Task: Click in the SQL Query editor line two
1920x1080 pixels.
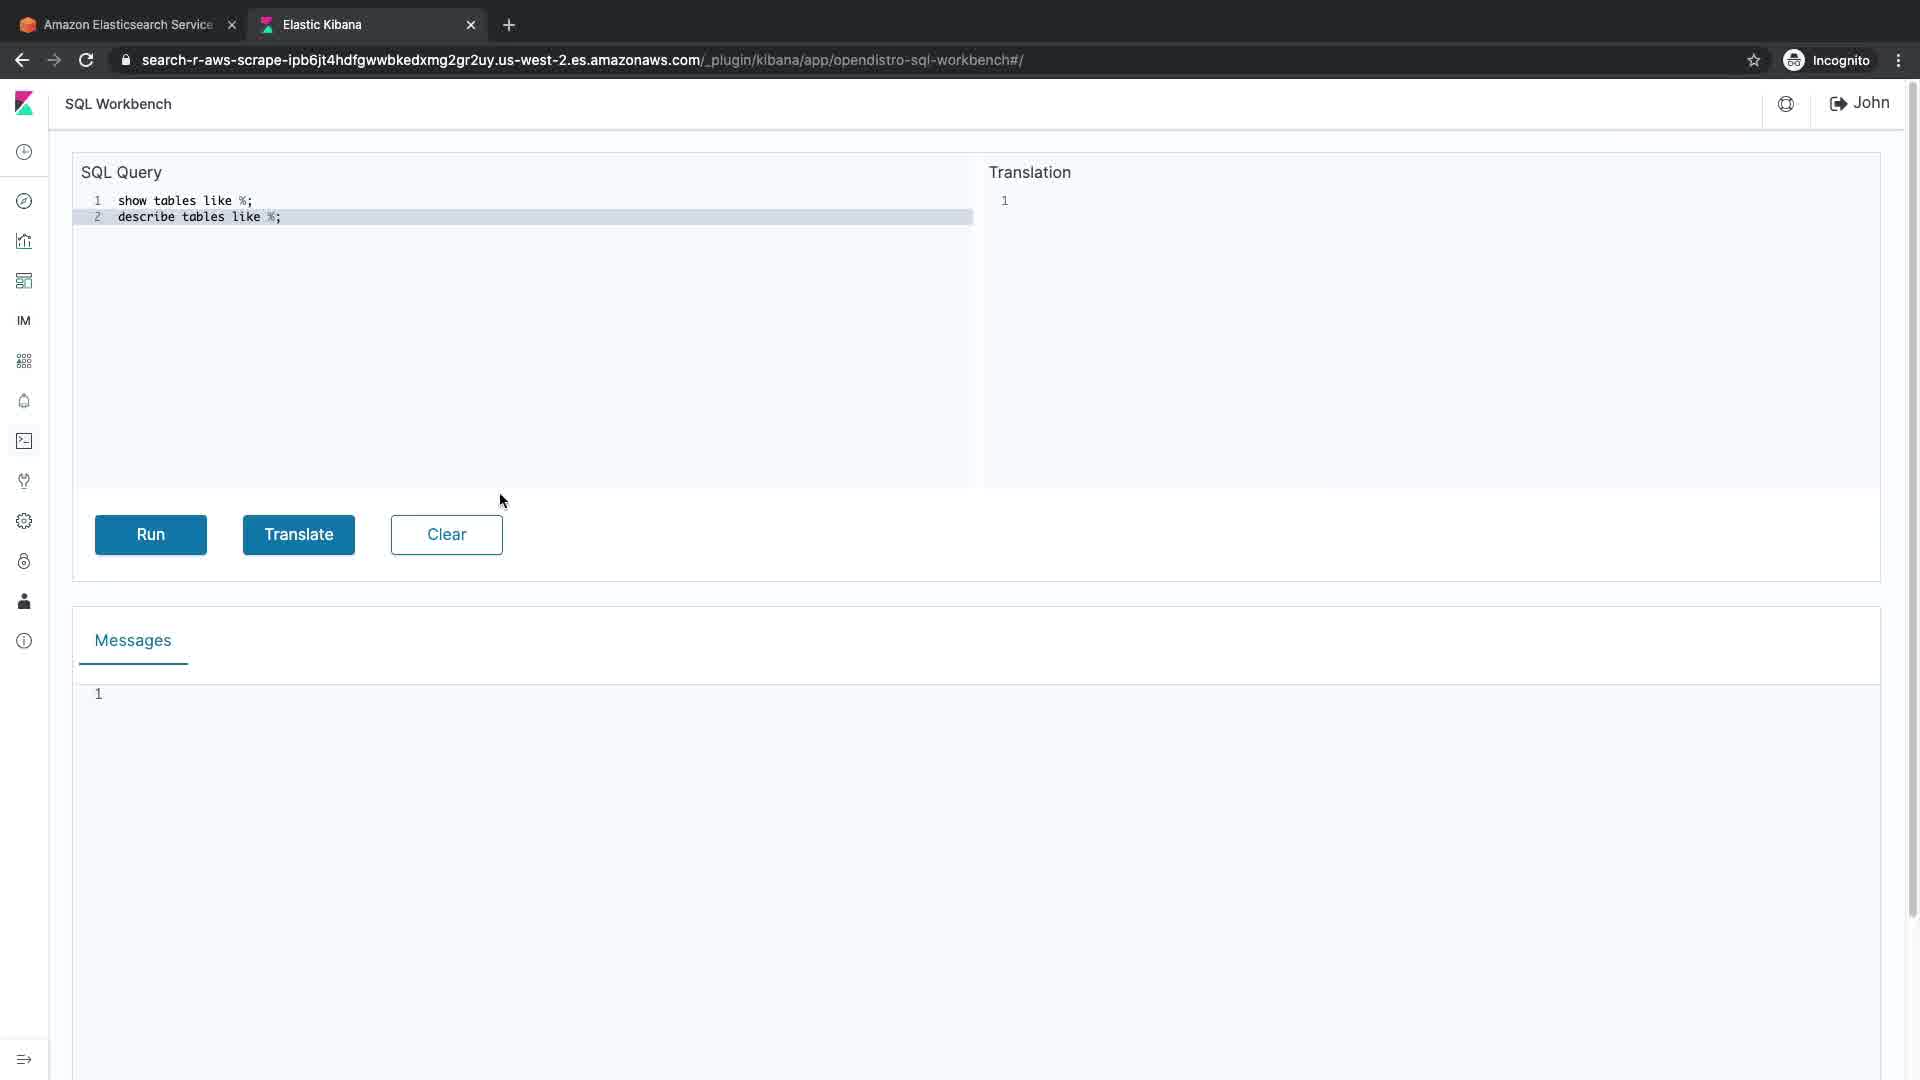Action: click(x=500, y=217)
